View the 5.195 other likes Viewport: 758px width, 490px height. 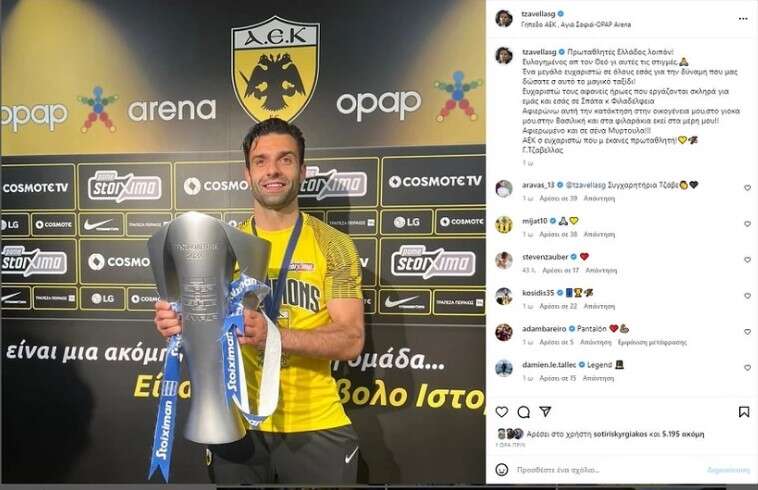pyautogui.click(x=683, y=434)
